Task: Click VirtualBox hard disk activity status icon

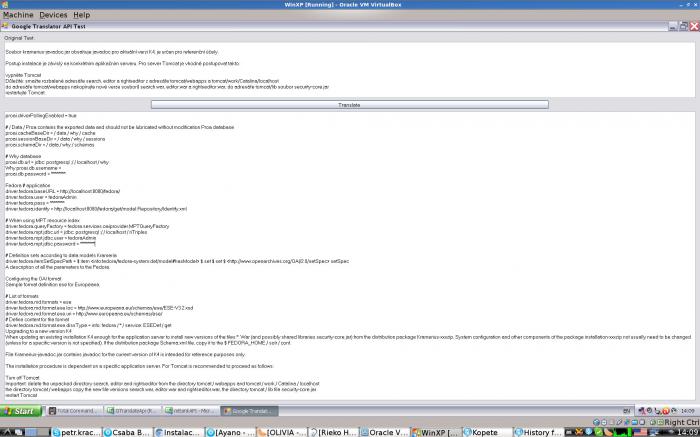Action: tap(596, 422)
